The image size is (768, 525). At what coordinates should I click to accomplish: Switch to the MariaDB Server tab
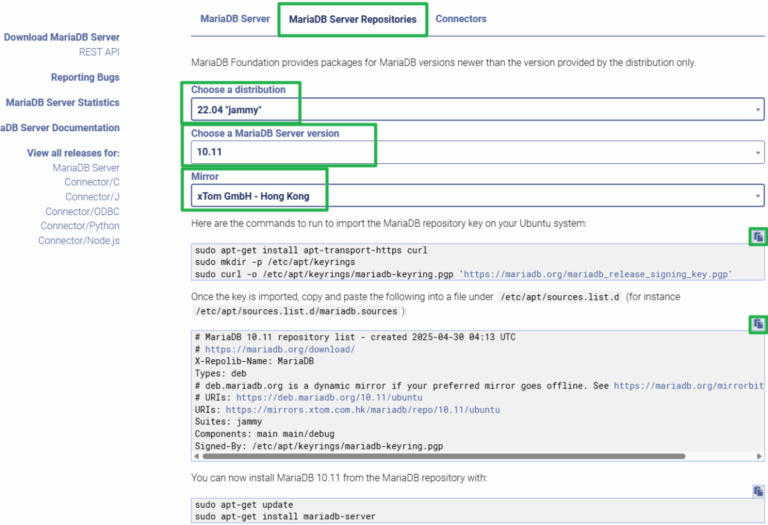click(x=235, y=19)
